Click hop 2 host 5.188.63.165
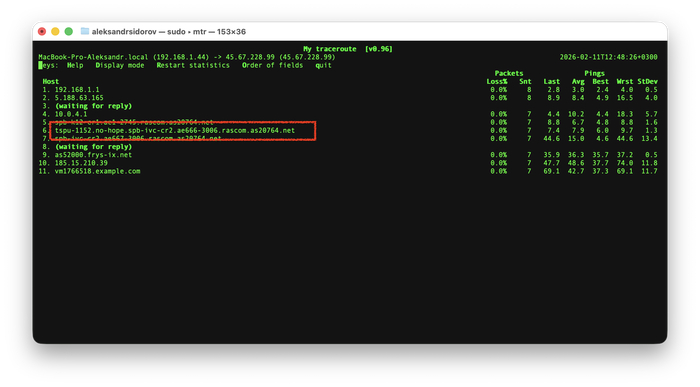 pyautogui.click(x=79, y=98)
